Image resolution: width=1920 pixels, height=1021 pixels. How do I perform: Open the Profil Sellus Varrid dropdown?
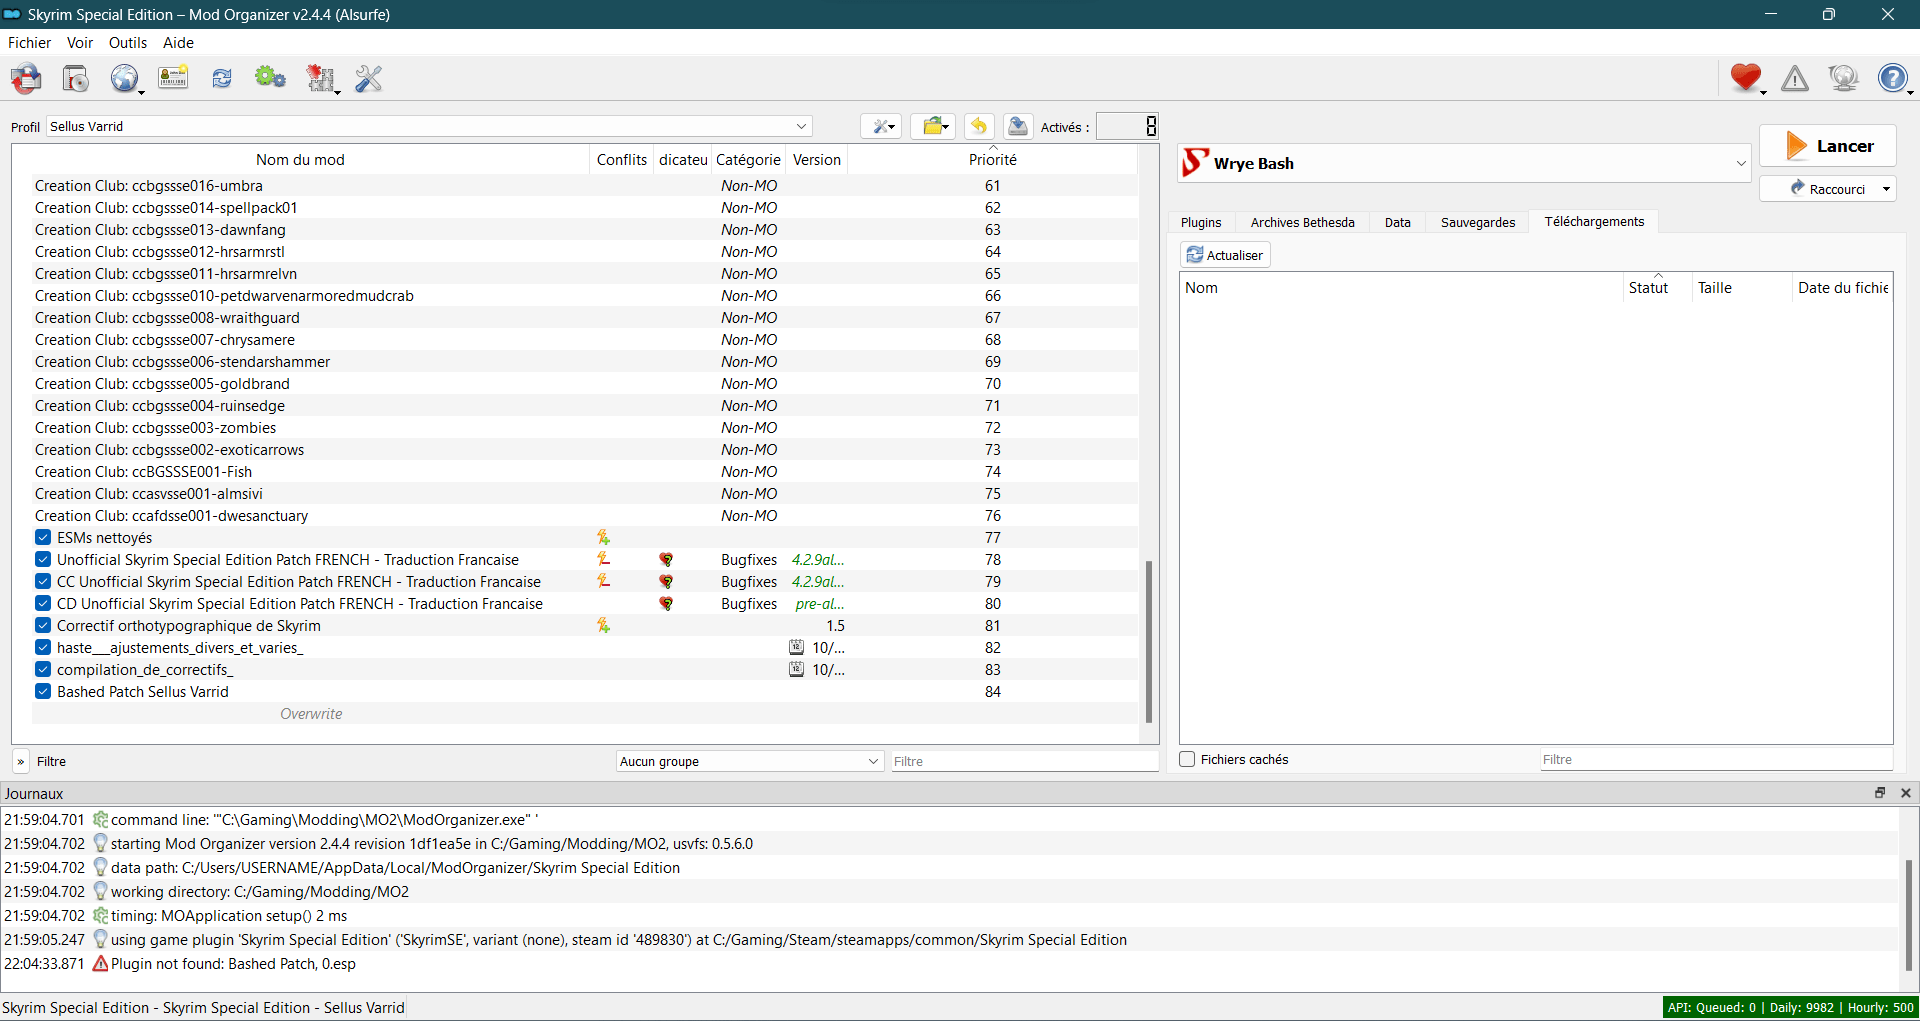[429, 126]
